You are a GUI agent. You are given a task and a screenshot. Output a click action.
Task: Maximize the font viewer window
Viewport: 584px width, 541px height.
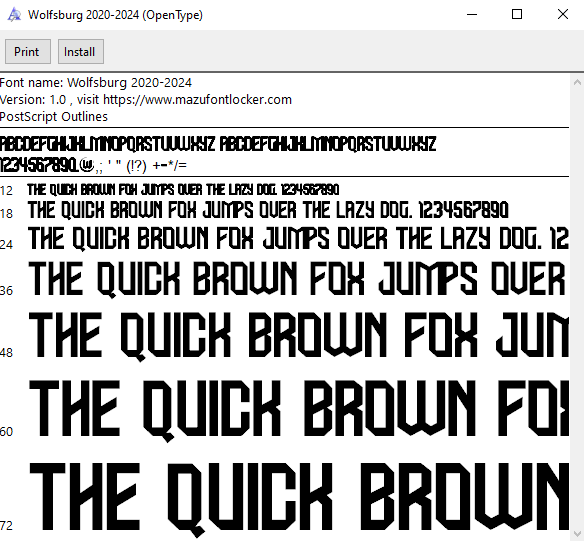point(517,15)
